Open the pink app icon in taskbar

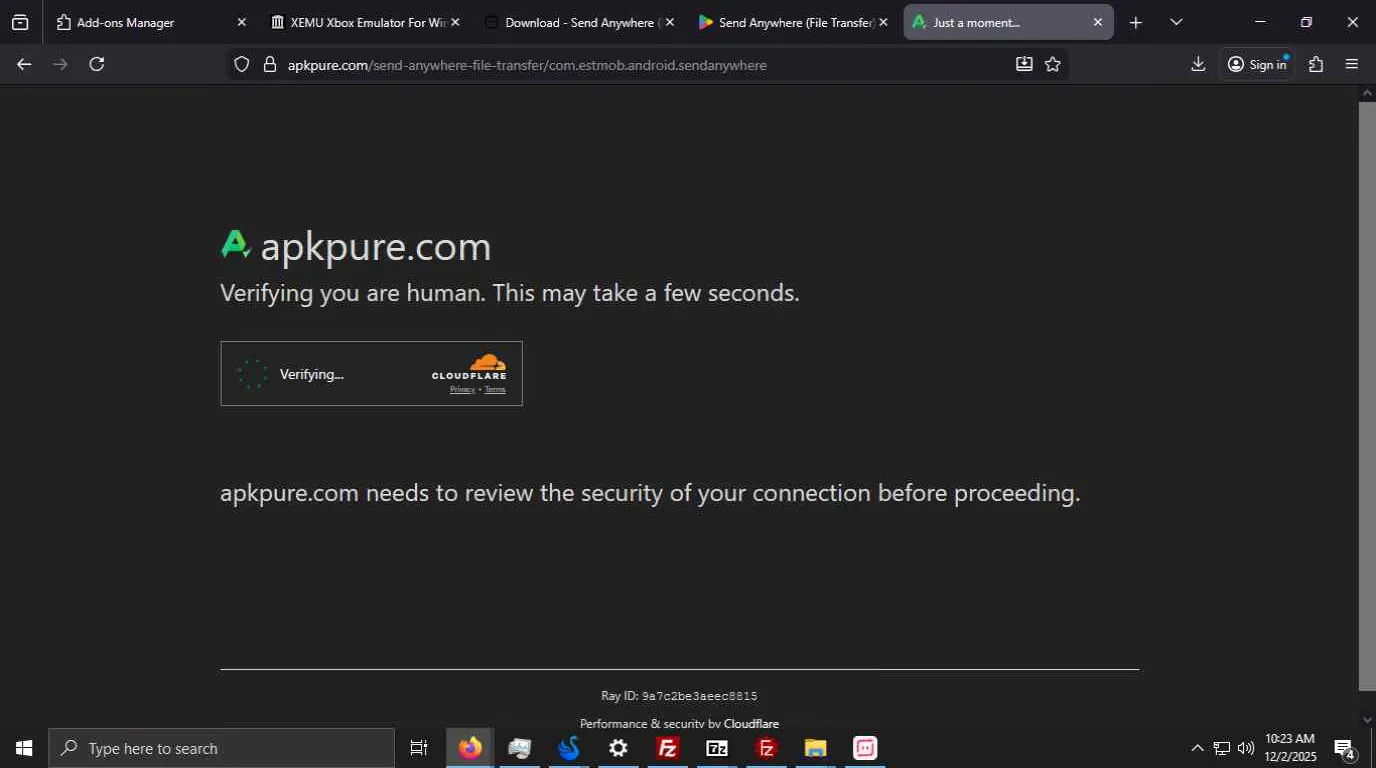[865, 748]
